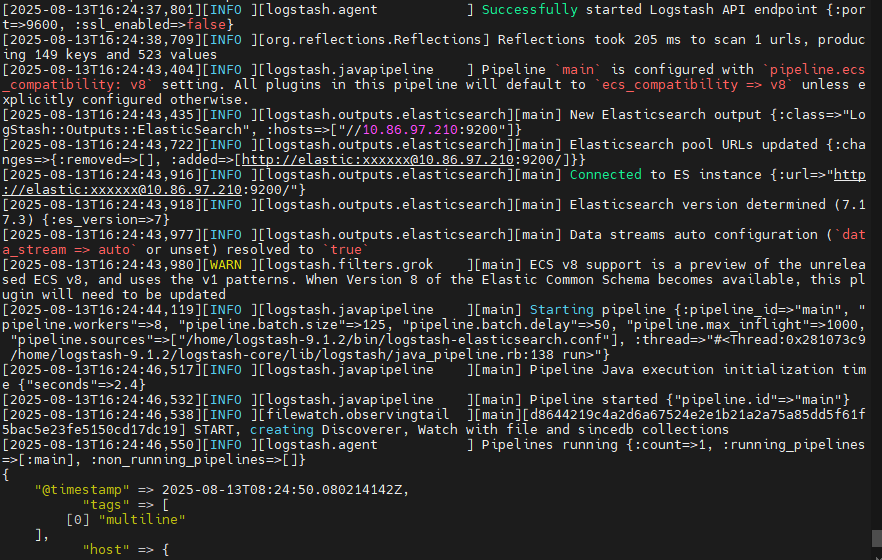Click the timestamp 2025-08-13T16:24:46,532
Image resolution: width=882 pixels, height=560 pixels.
click(101, 400)
